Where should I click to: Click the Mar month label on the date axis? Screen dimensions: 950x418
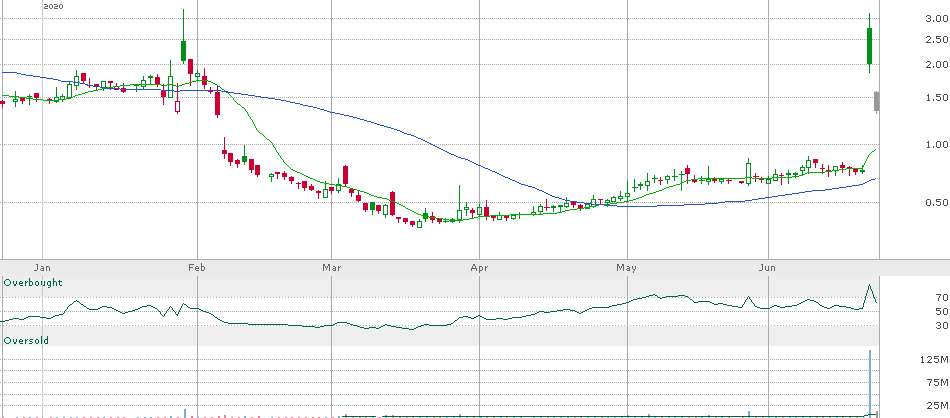[331, 267]
